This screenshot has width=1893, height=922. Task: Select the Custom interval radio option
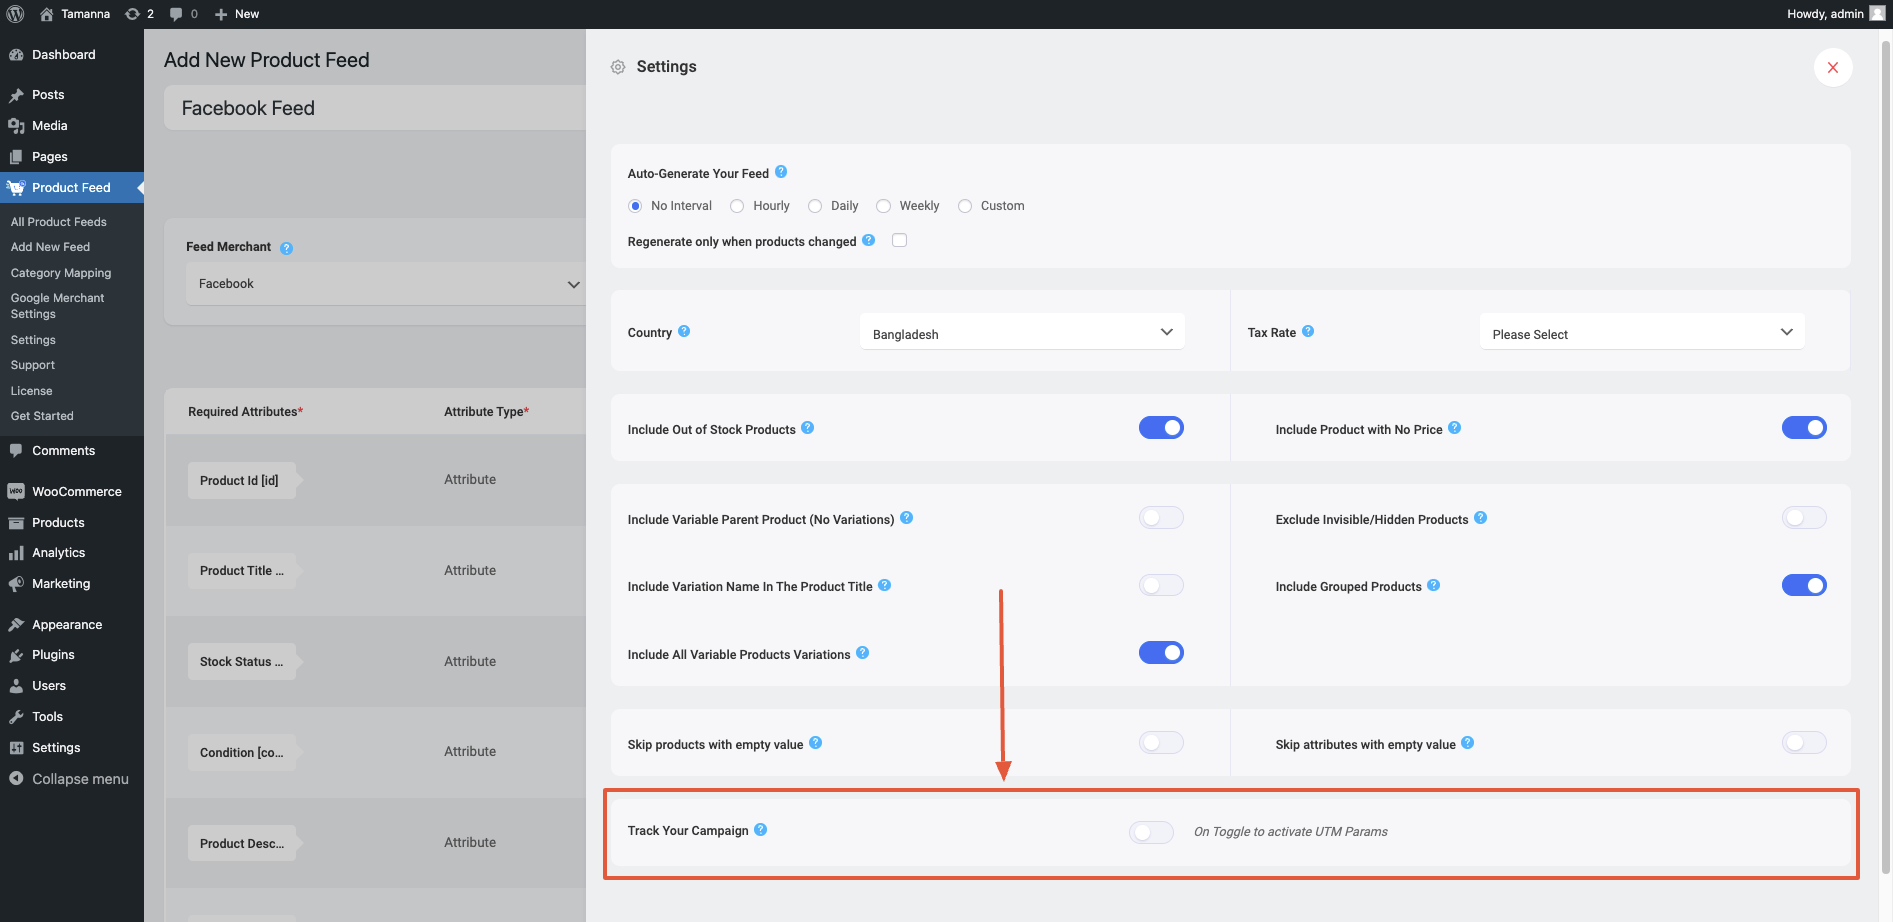point(965,206)
